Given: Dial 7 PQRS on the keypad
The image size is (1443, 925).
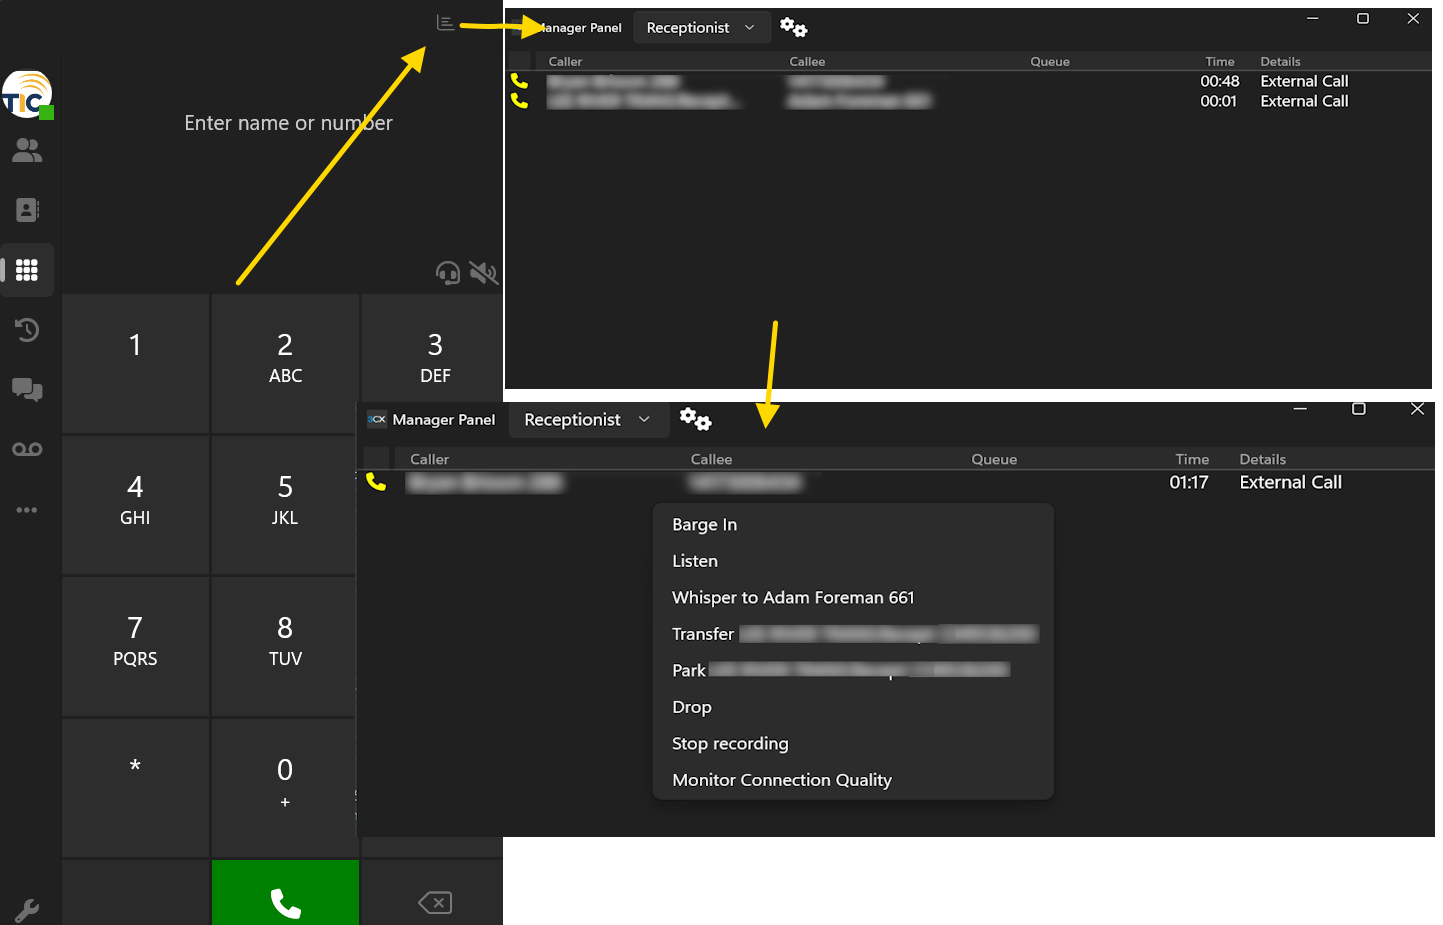Looking at the screenshot, I should tap(135, 647).
